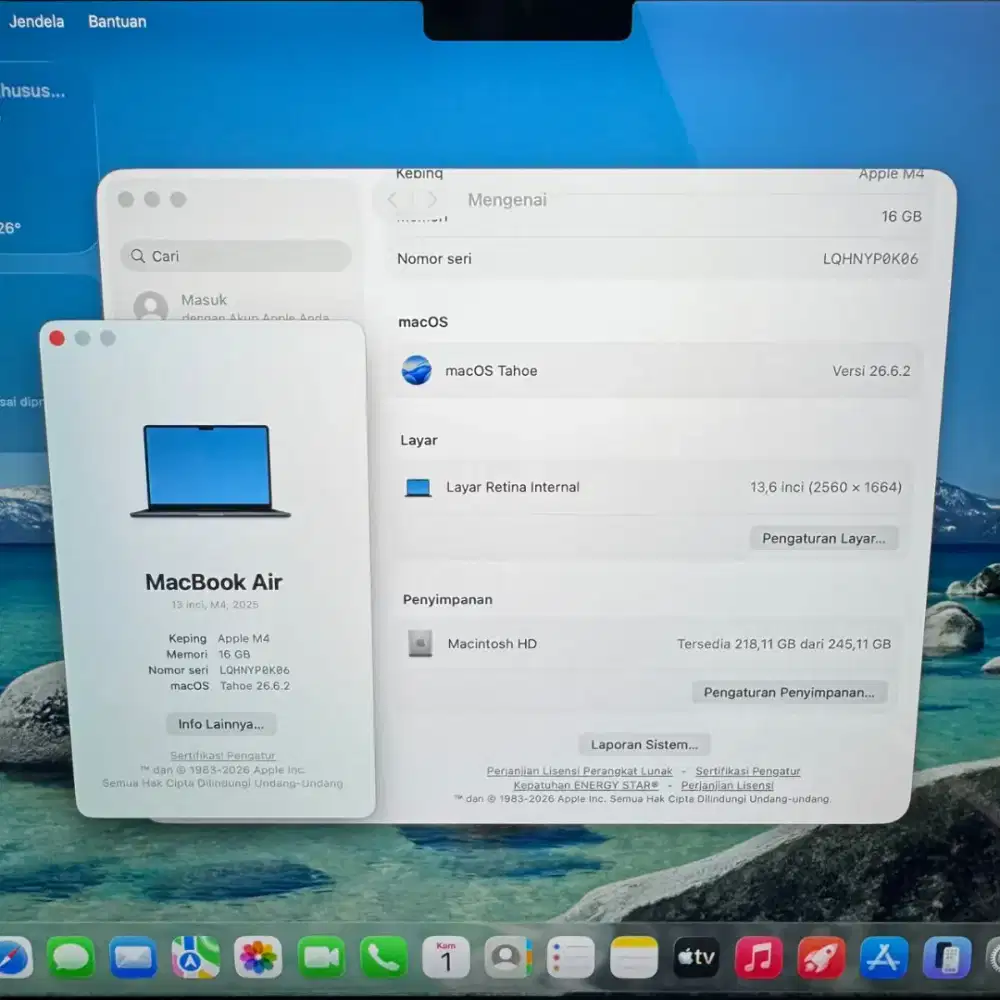Viewport: 1000px width, 1000px height.
Task: Open iPhone Mirroring in the Dock
Action: point(946,958)
